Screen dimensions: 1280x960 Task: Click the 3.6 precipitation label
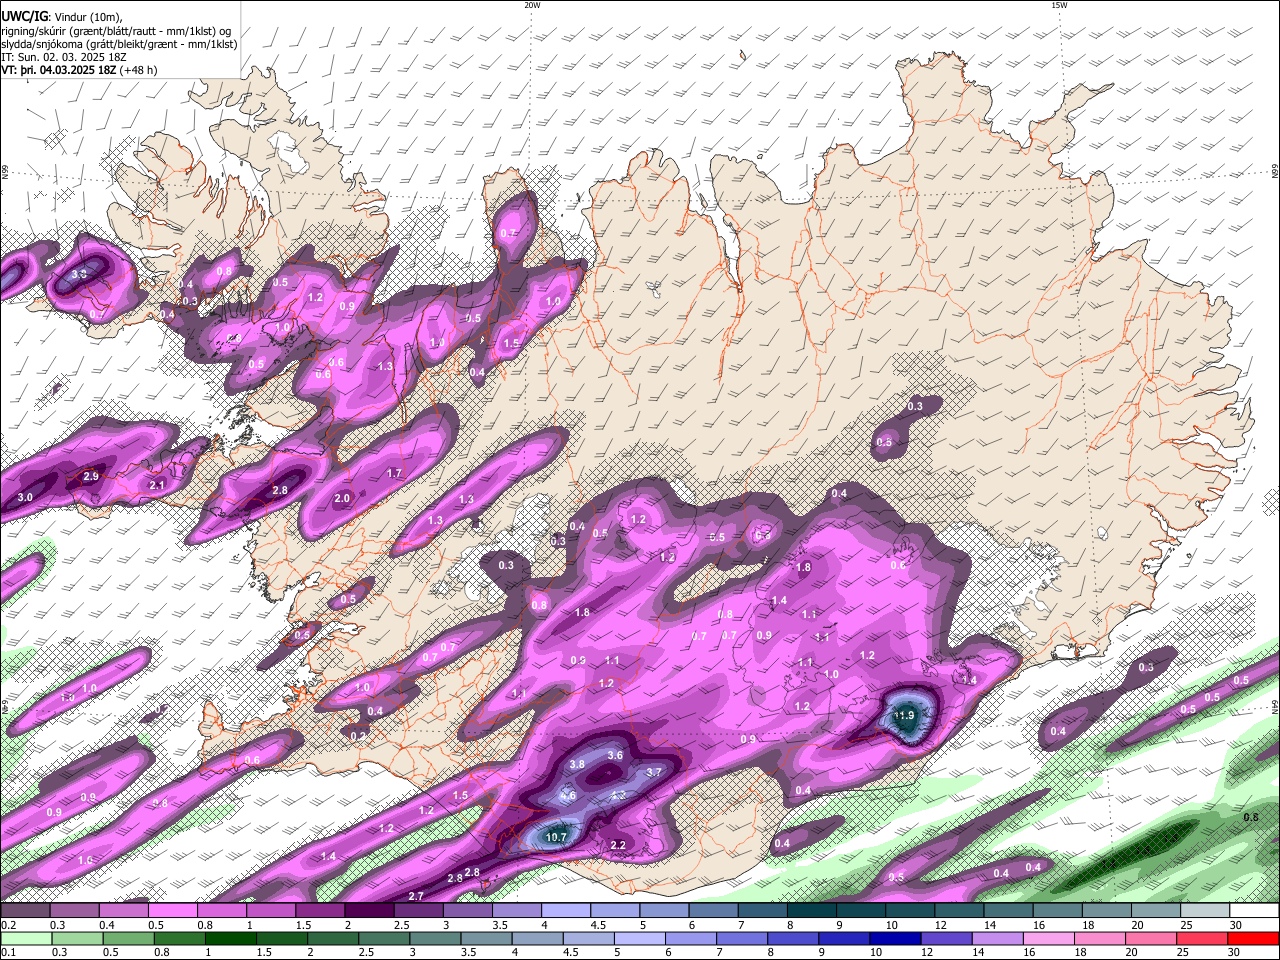pos(615,756)
